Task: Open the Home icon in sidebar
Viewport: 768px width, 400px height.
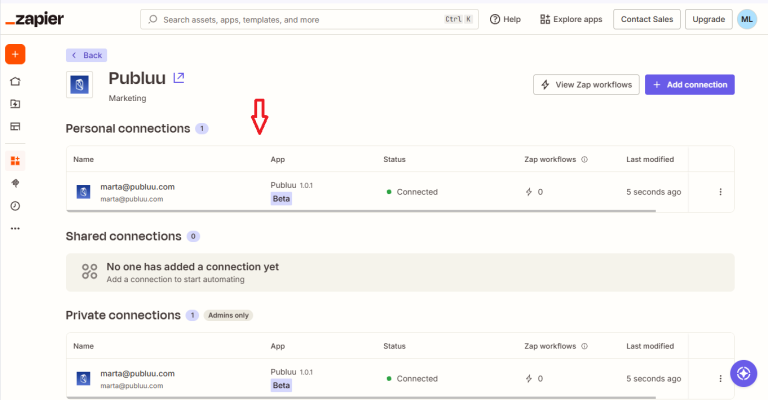Action: point(15,81)
